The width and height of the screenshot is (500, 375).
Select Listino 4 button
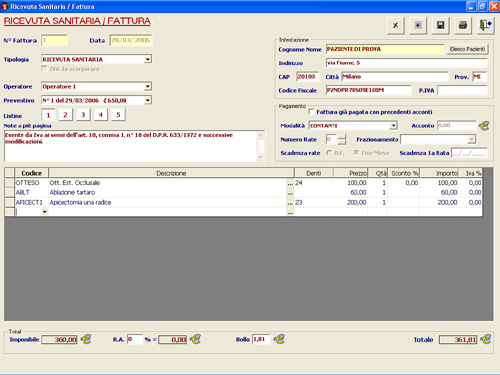[x=101, y=115]
